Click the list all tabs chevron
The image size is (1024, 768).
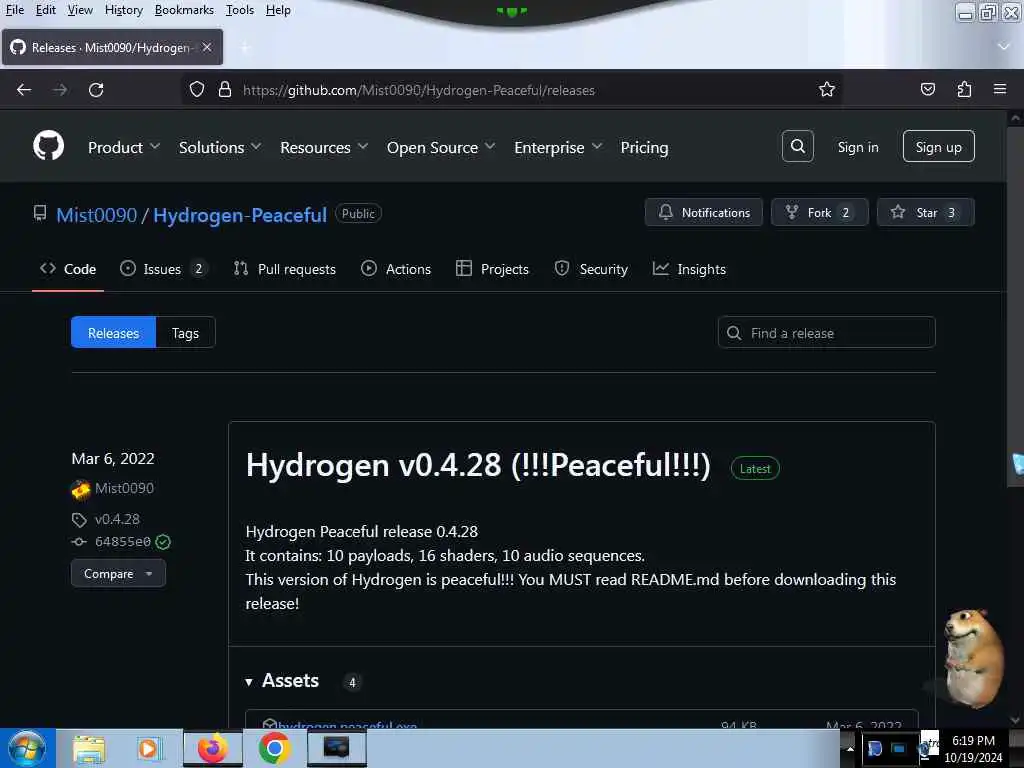(x=1004, y=46)
